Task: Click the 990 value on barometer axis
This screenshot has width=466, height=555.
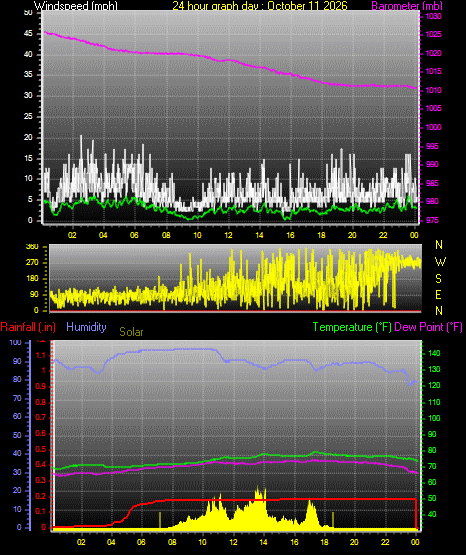Action: 432,164
